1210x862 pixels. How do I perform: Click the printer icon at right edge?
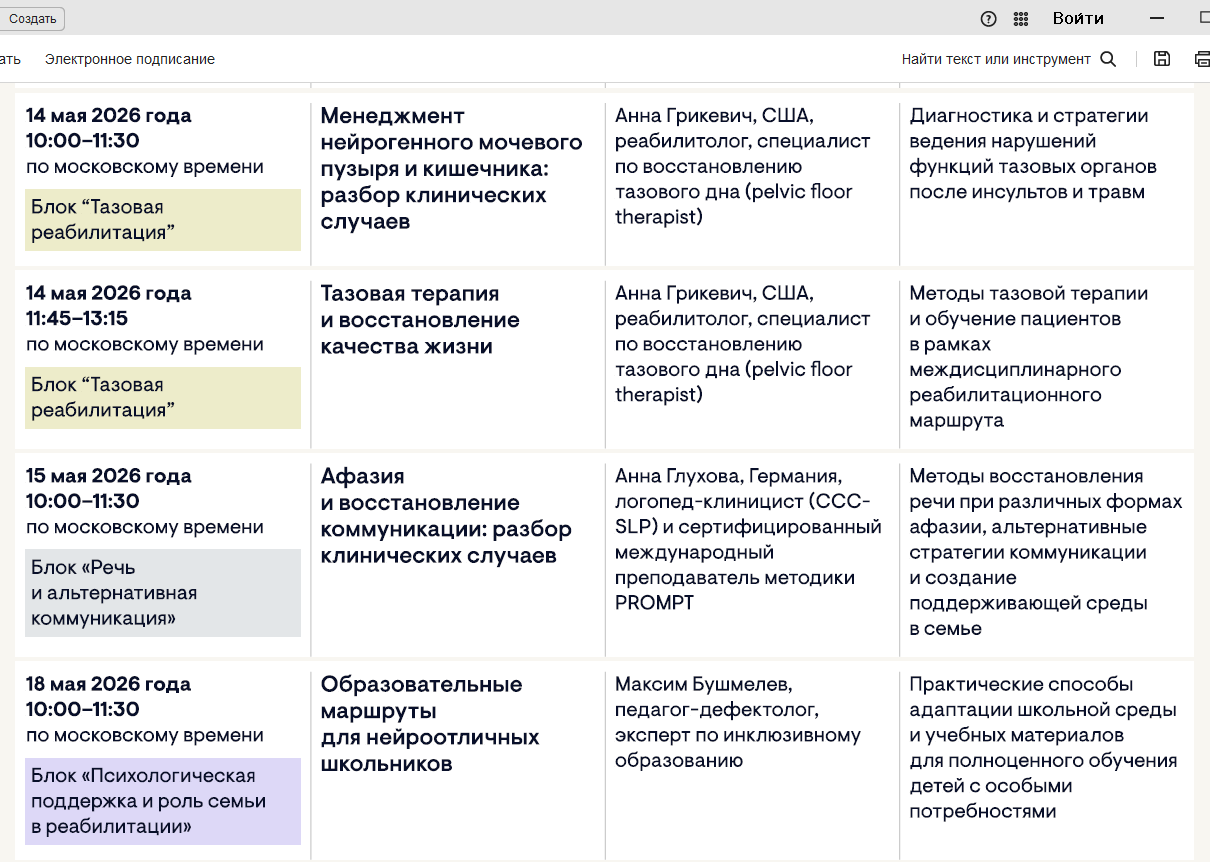point(1202,59)
